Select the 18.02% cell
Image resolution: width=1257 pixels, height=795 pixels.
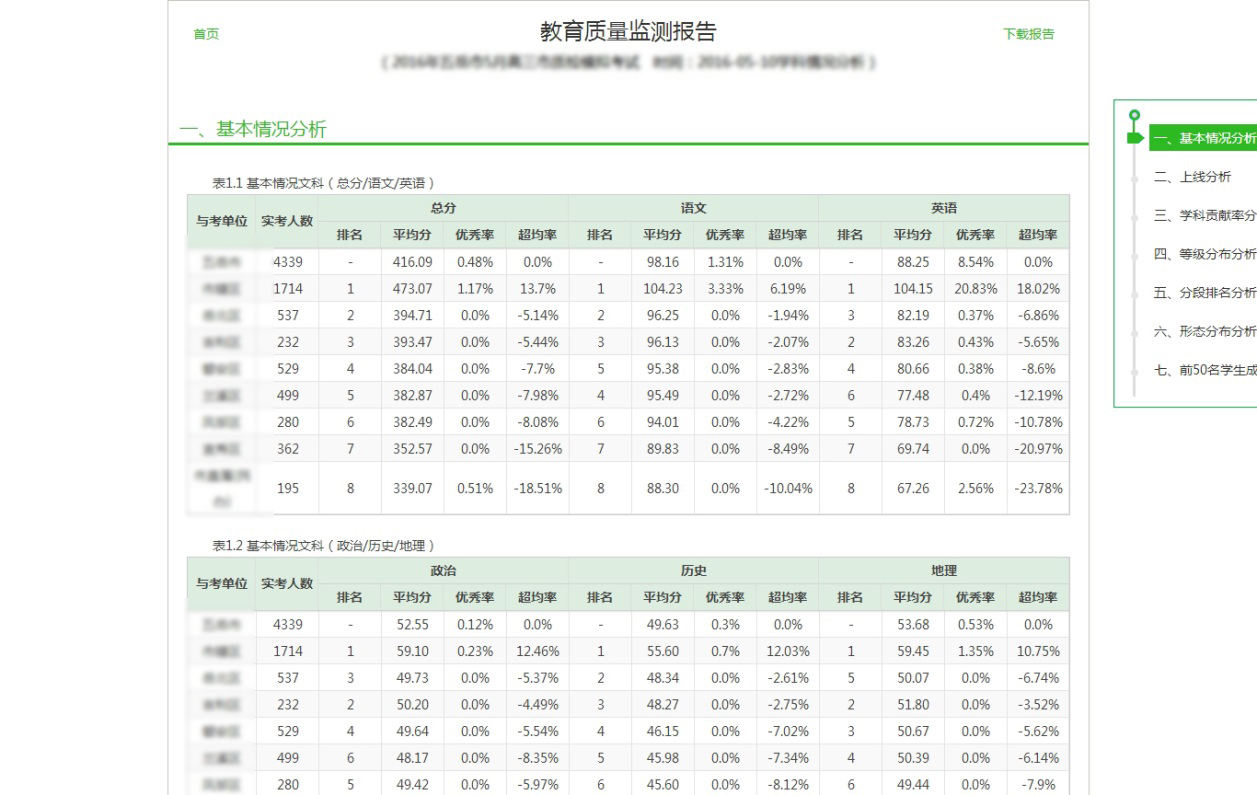(1038, 289)
